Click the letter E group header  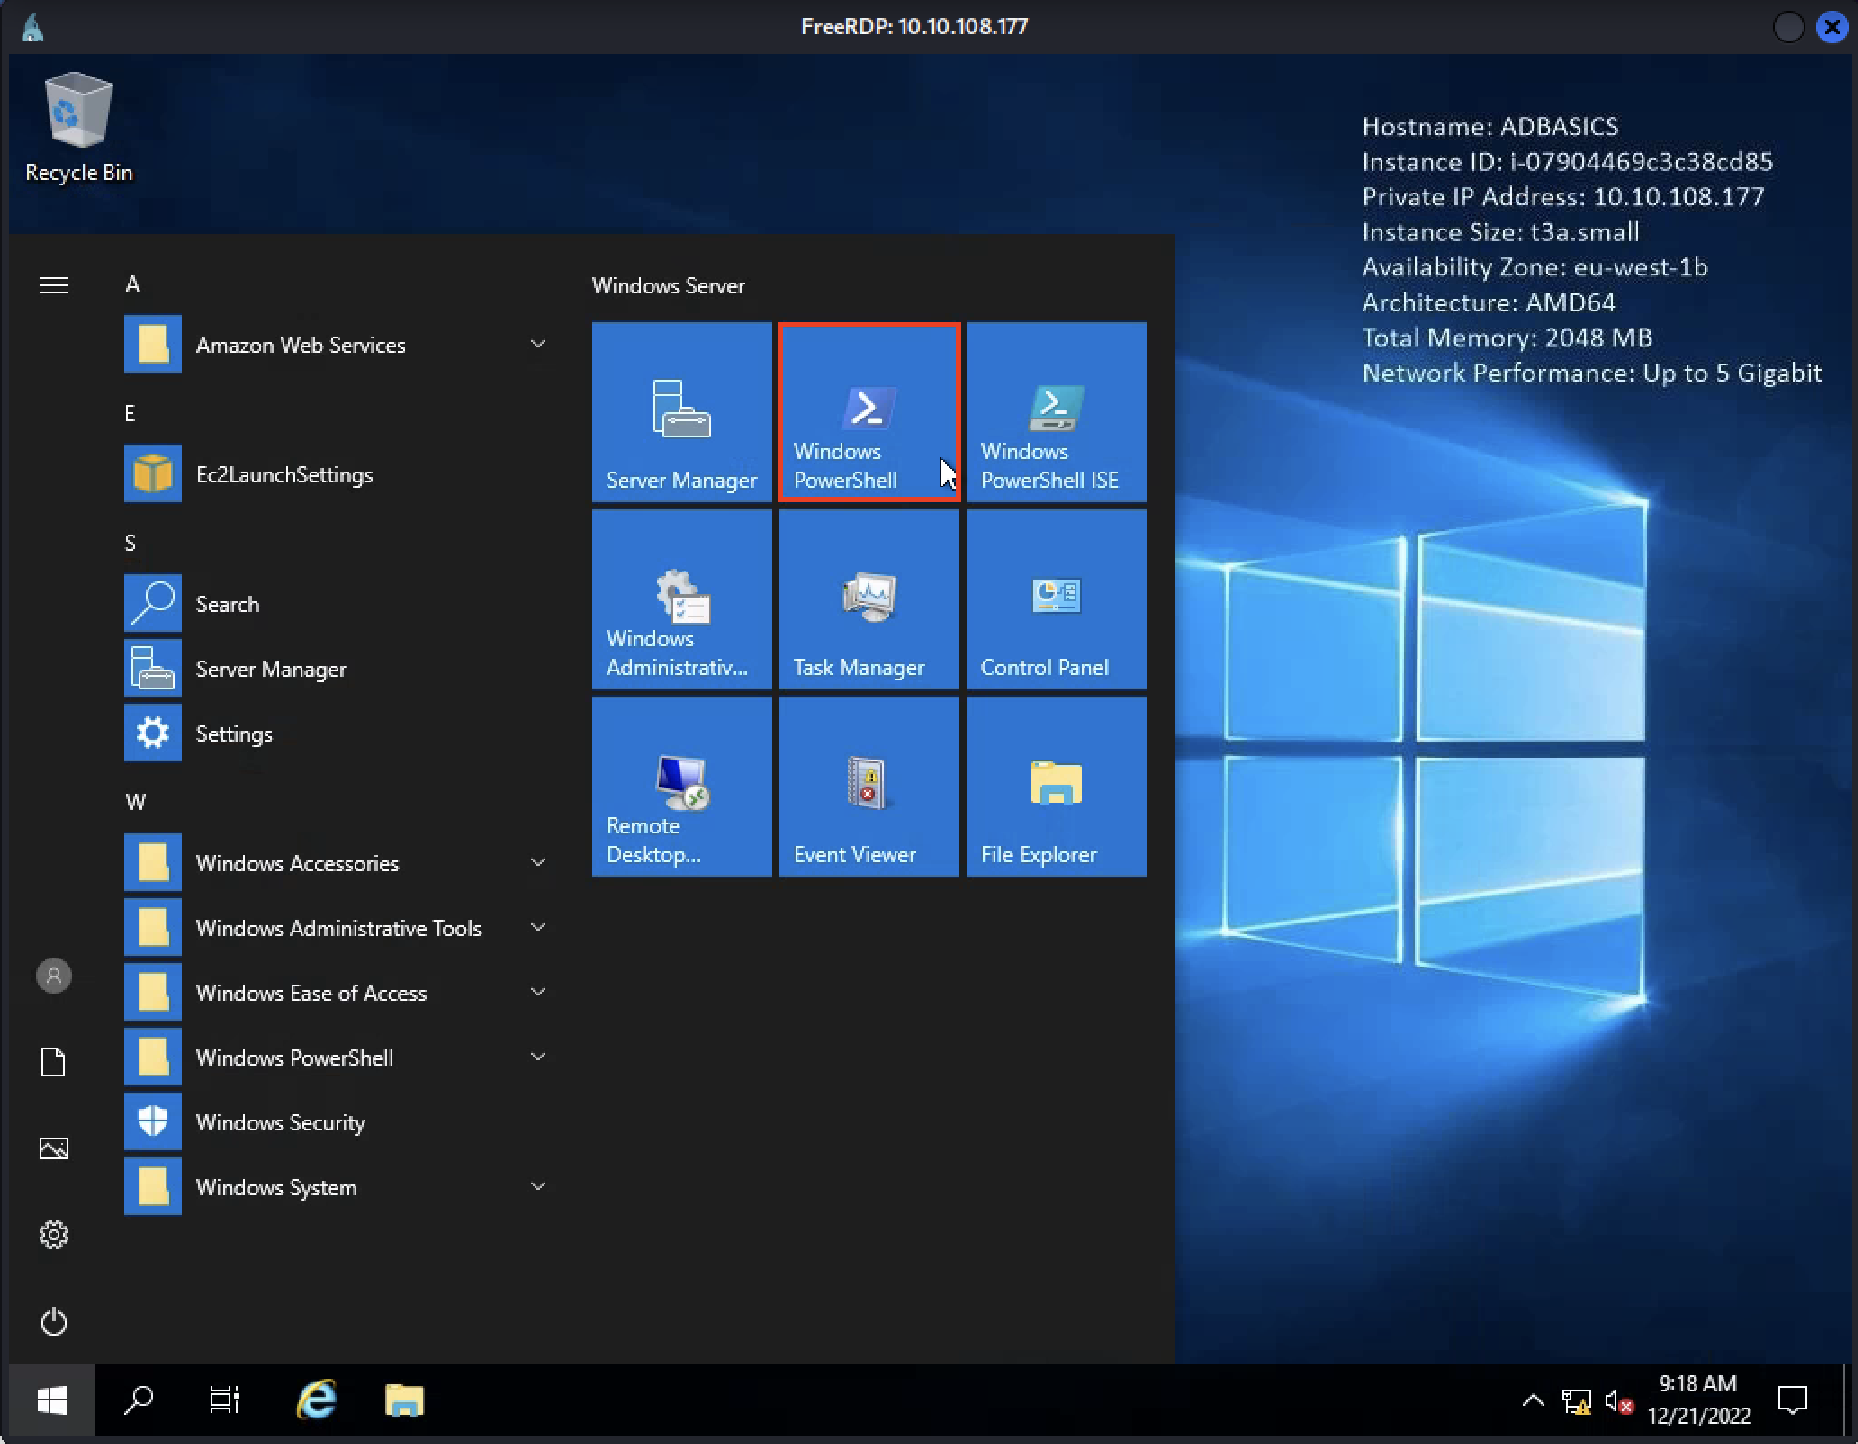click(x=130, y=413)
